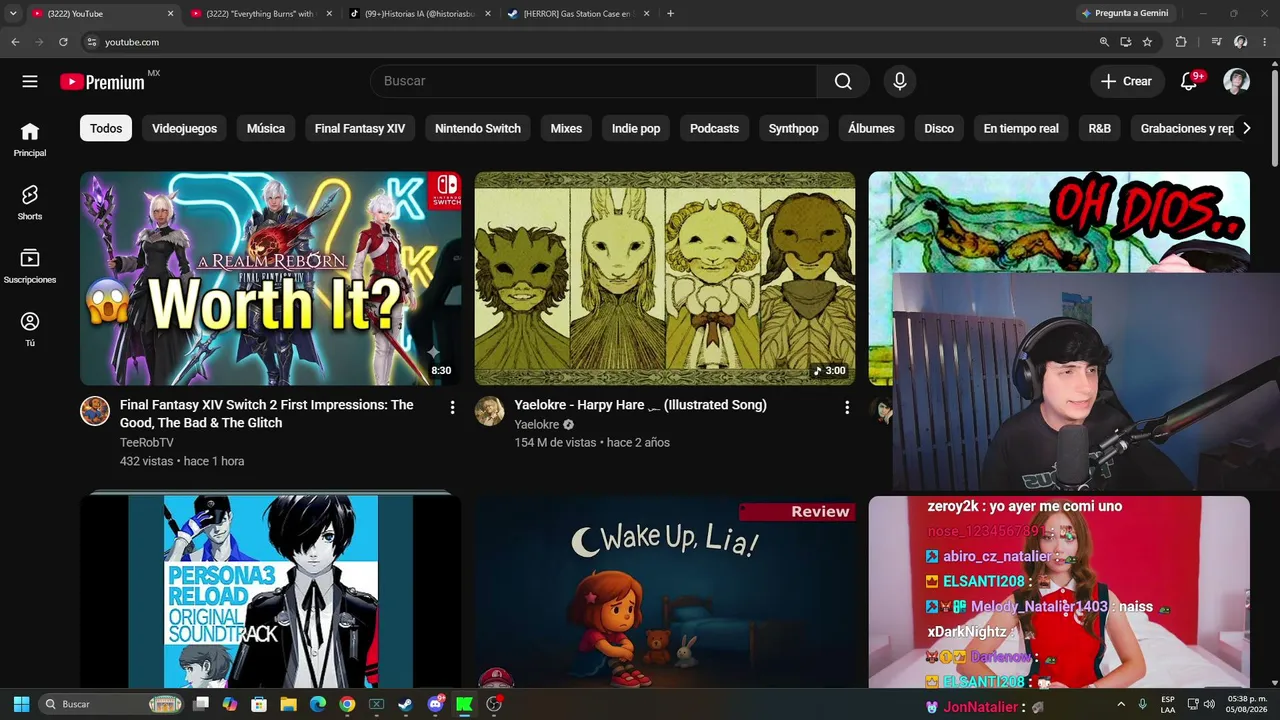Open the Chrome profile avatar
This screenshot has width=1280, height=720.
pyautogui.click(x=1241, y=42)
